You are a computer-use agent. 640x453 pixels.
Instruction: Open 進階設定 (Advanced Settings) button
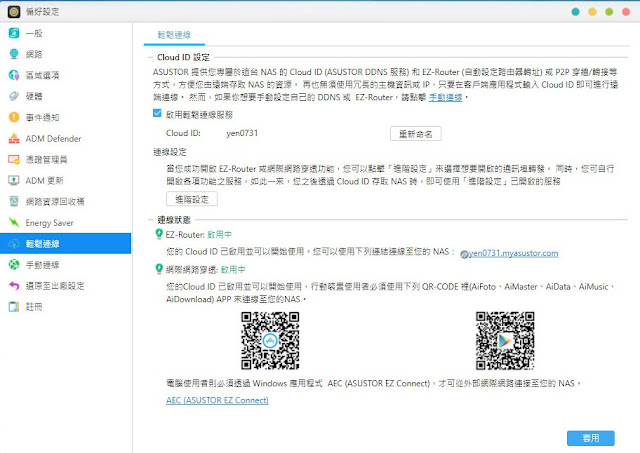[x=191, y=199]
